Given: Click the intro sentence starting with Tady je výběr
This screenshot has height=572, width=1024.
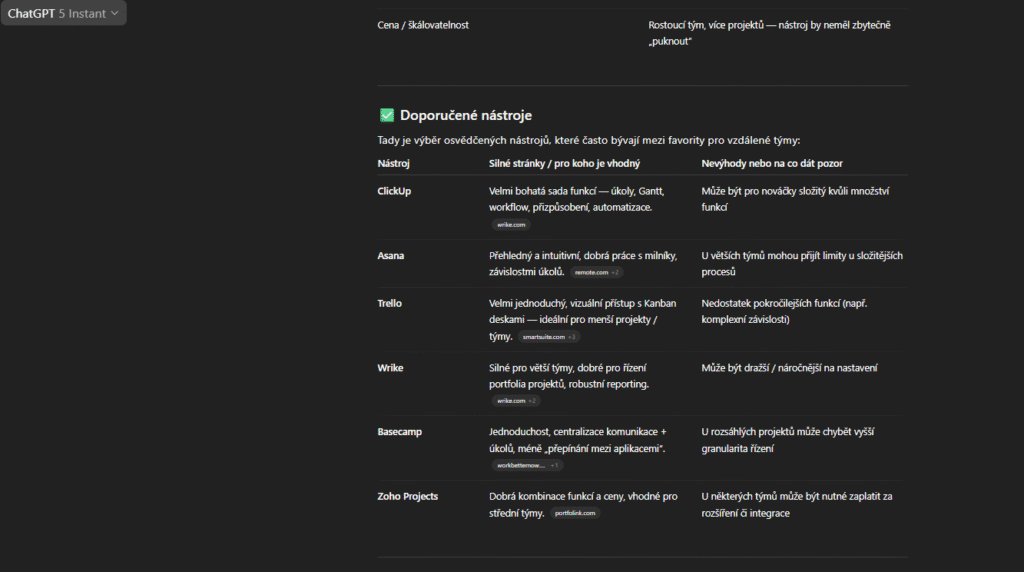Looking at the screenshot, I should pos(588,140).
